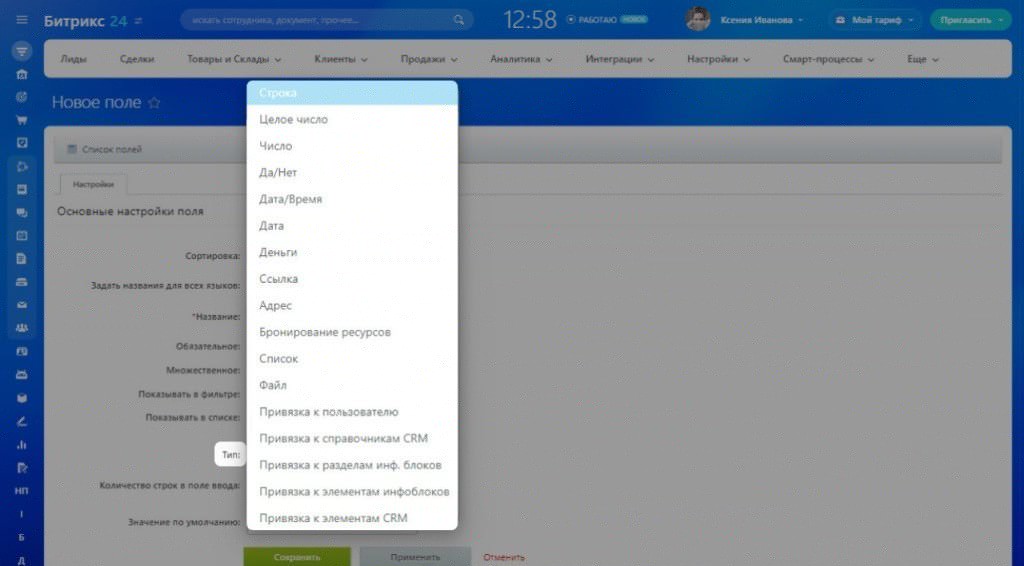Screen dimensions: 1024x566
Task: Click the Применить button
Action: tap(415, 557)
